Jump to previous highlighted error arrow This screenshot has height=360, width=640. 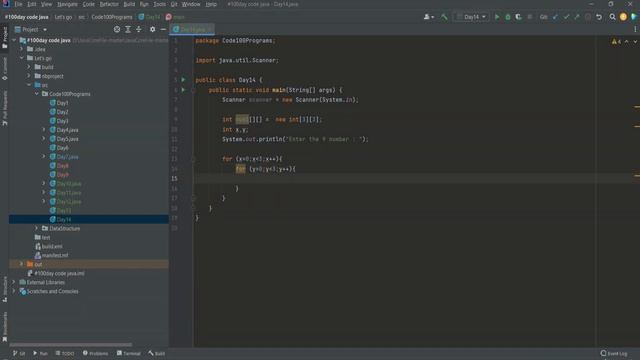627,42
